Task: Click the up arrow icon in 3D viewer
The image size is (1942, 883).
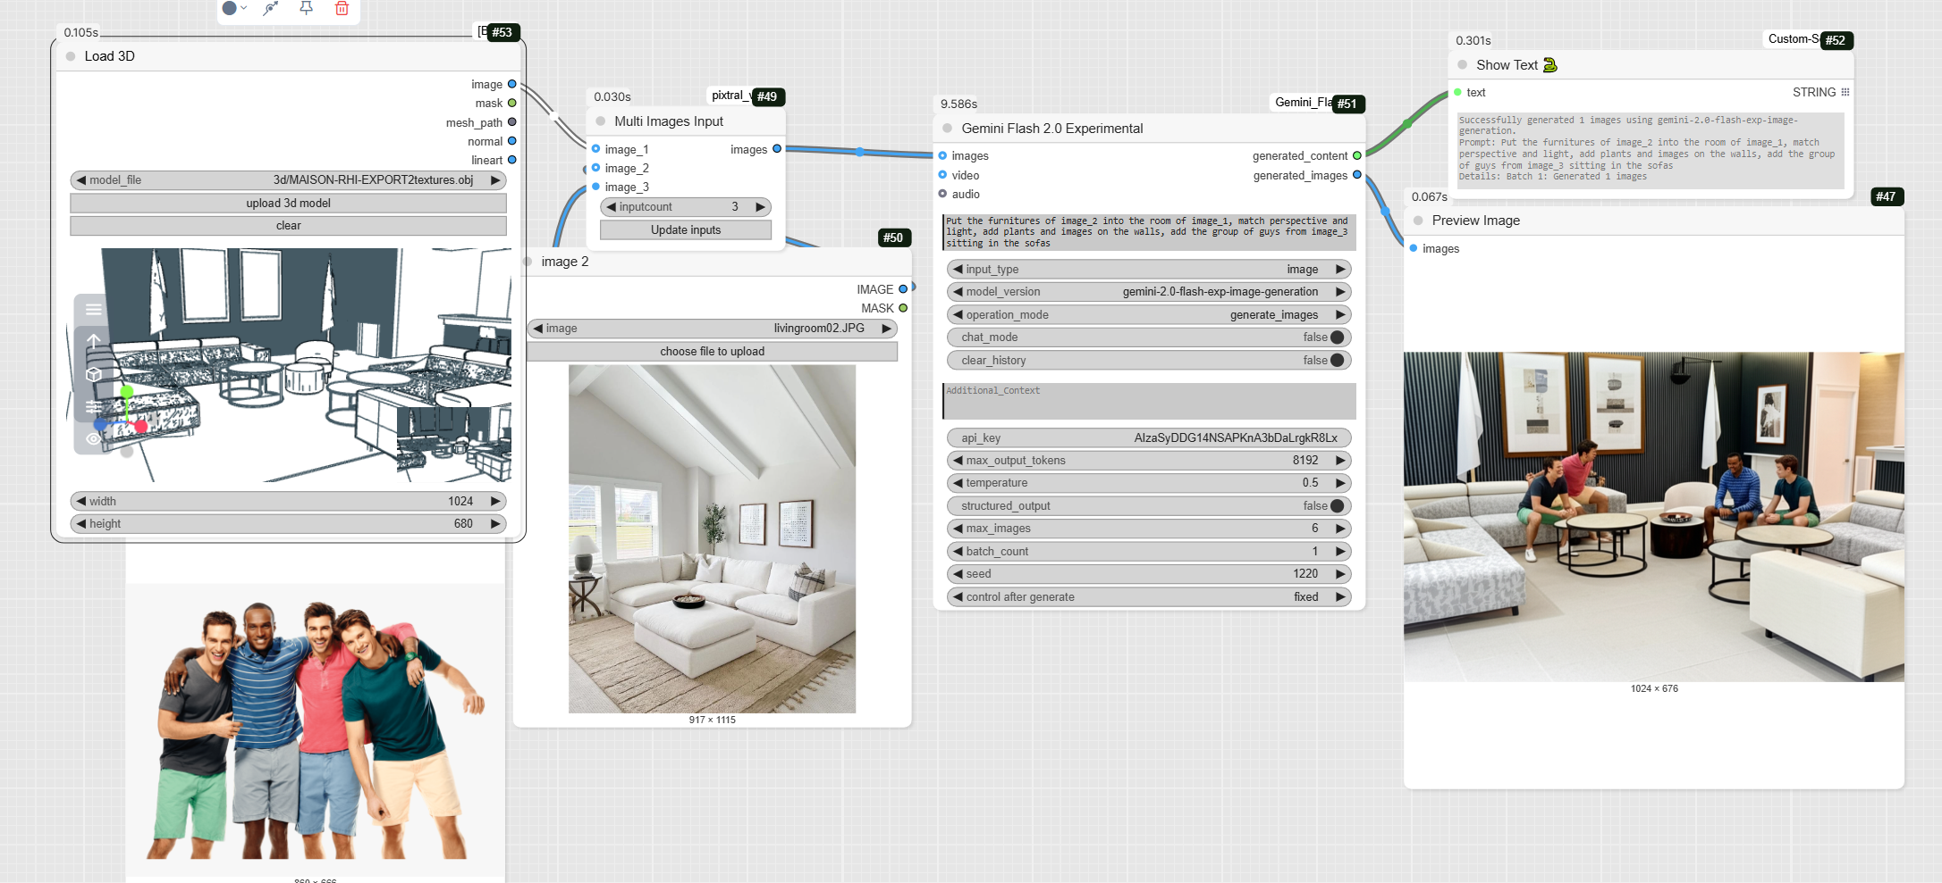Action: point(93,342)
